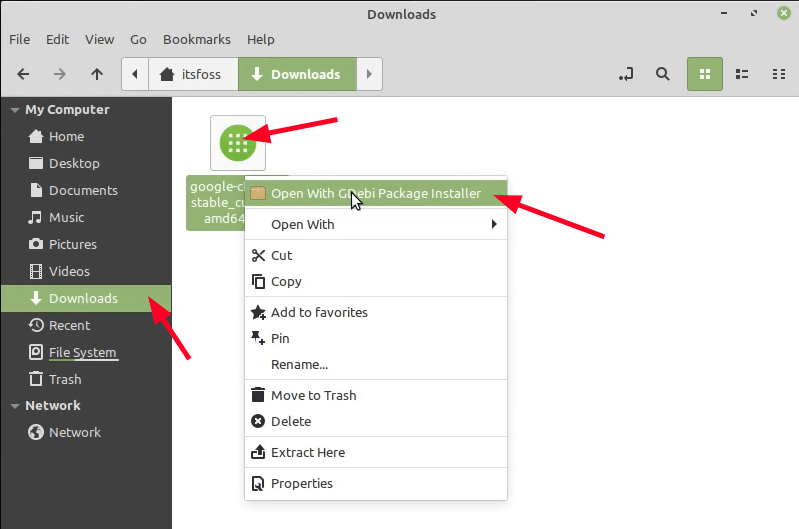
Task: Collapse the Network sidebar section
Action: coord(14,406)
